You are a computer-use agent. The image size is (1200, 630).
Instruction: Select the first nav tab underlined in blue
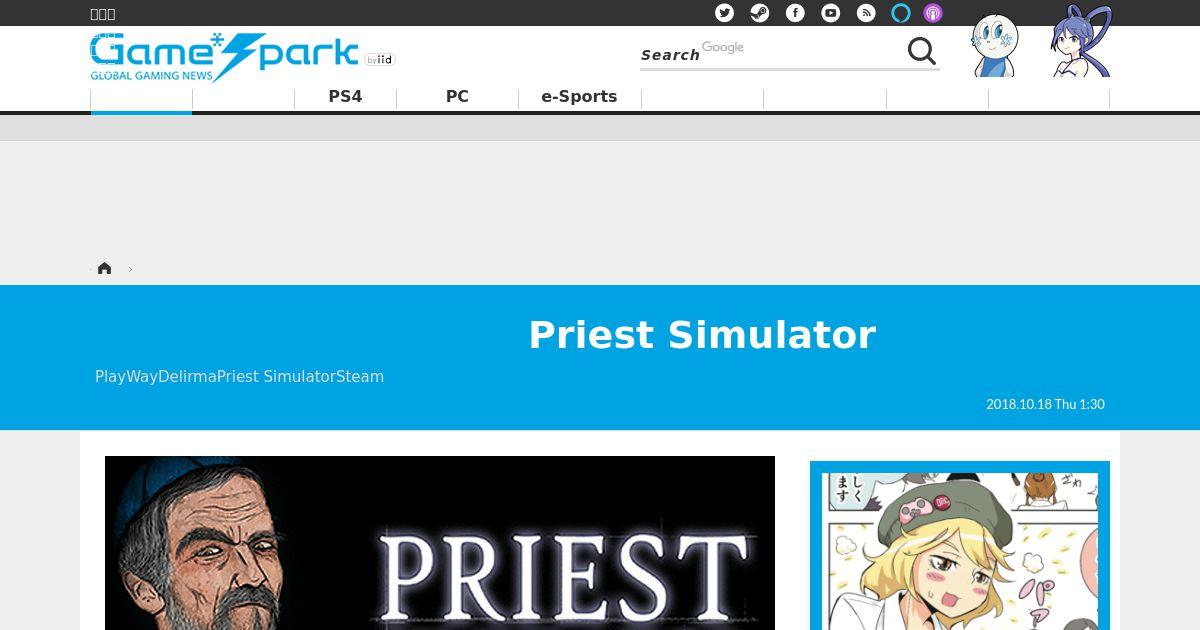[141, 99]
